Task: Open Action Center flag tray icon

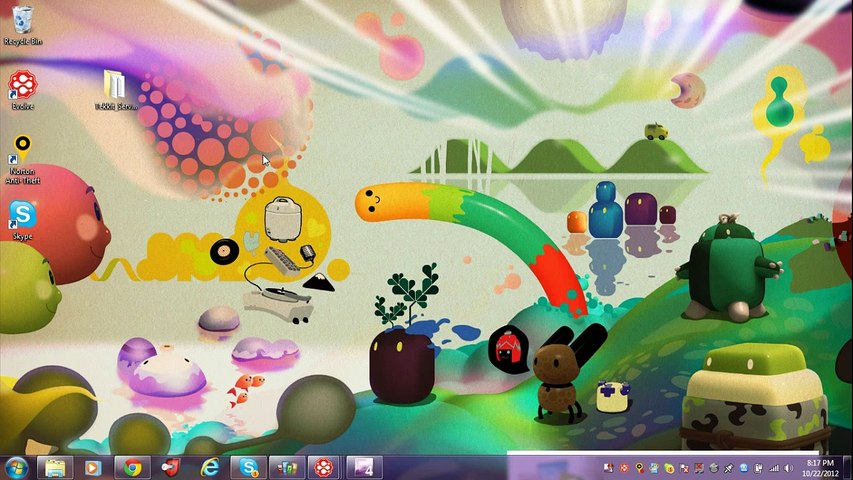Action: coord(684,469)
